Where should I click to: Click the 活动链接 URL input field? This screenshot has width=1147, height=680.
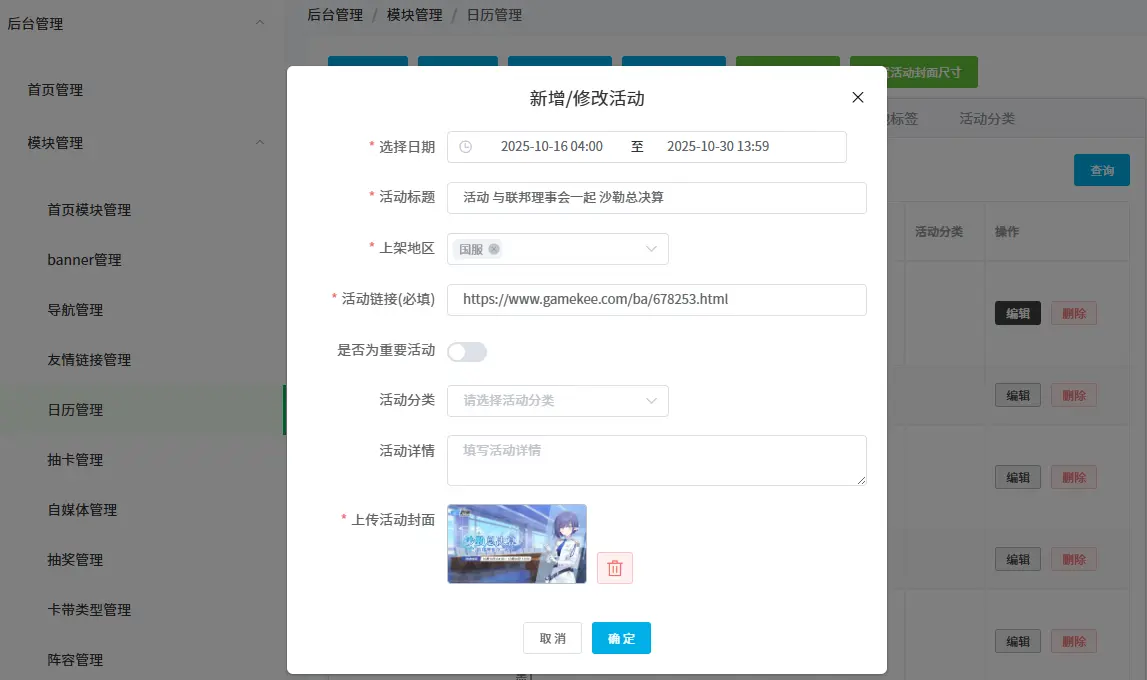[656, 300]
